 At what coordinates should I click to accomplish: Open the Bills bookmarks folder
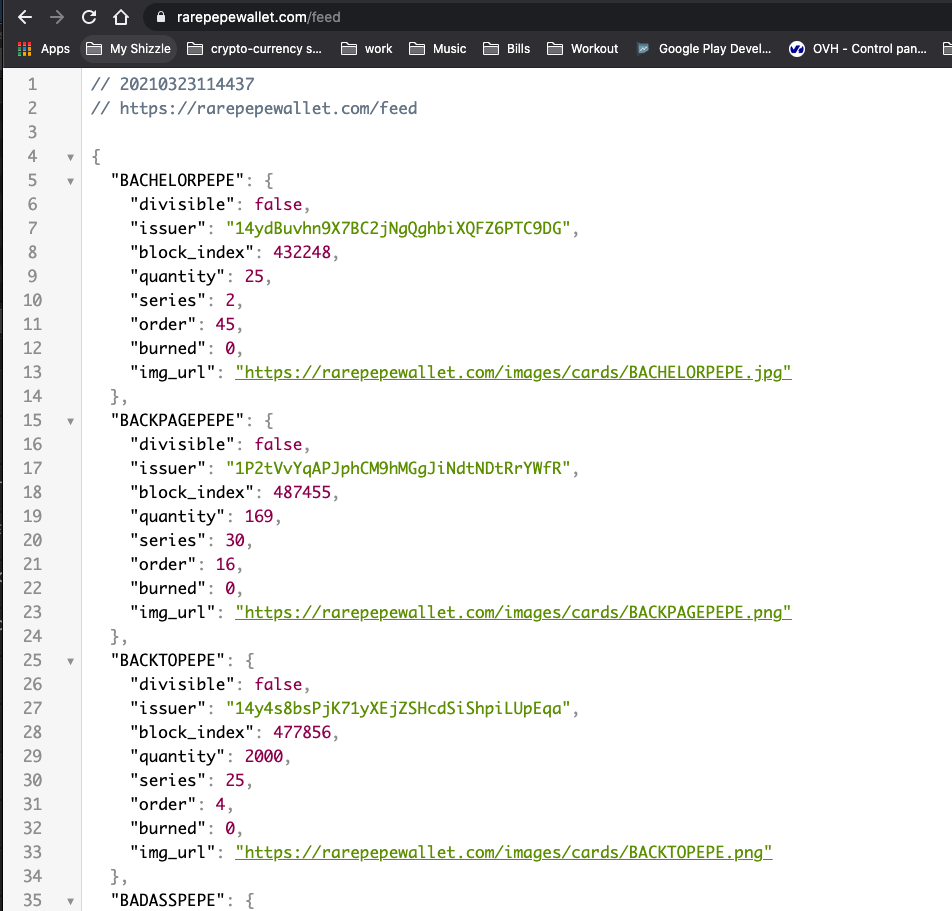point(506,49)
